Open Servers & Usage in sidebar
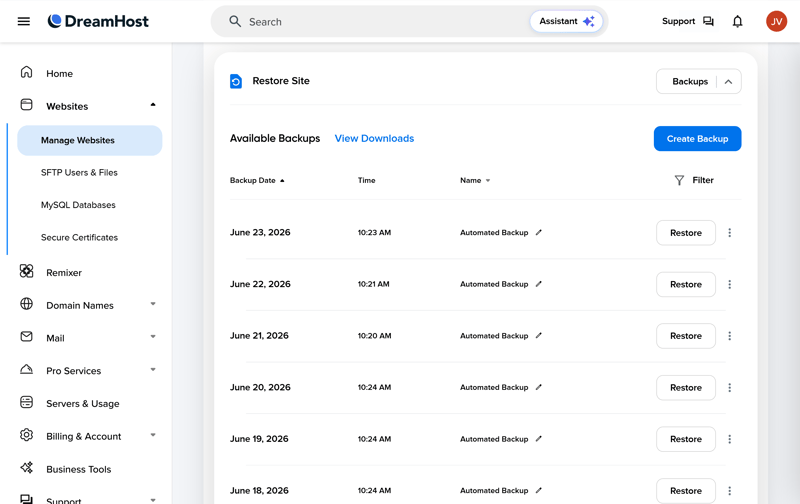The image size is (800, 504). [83, 404]
